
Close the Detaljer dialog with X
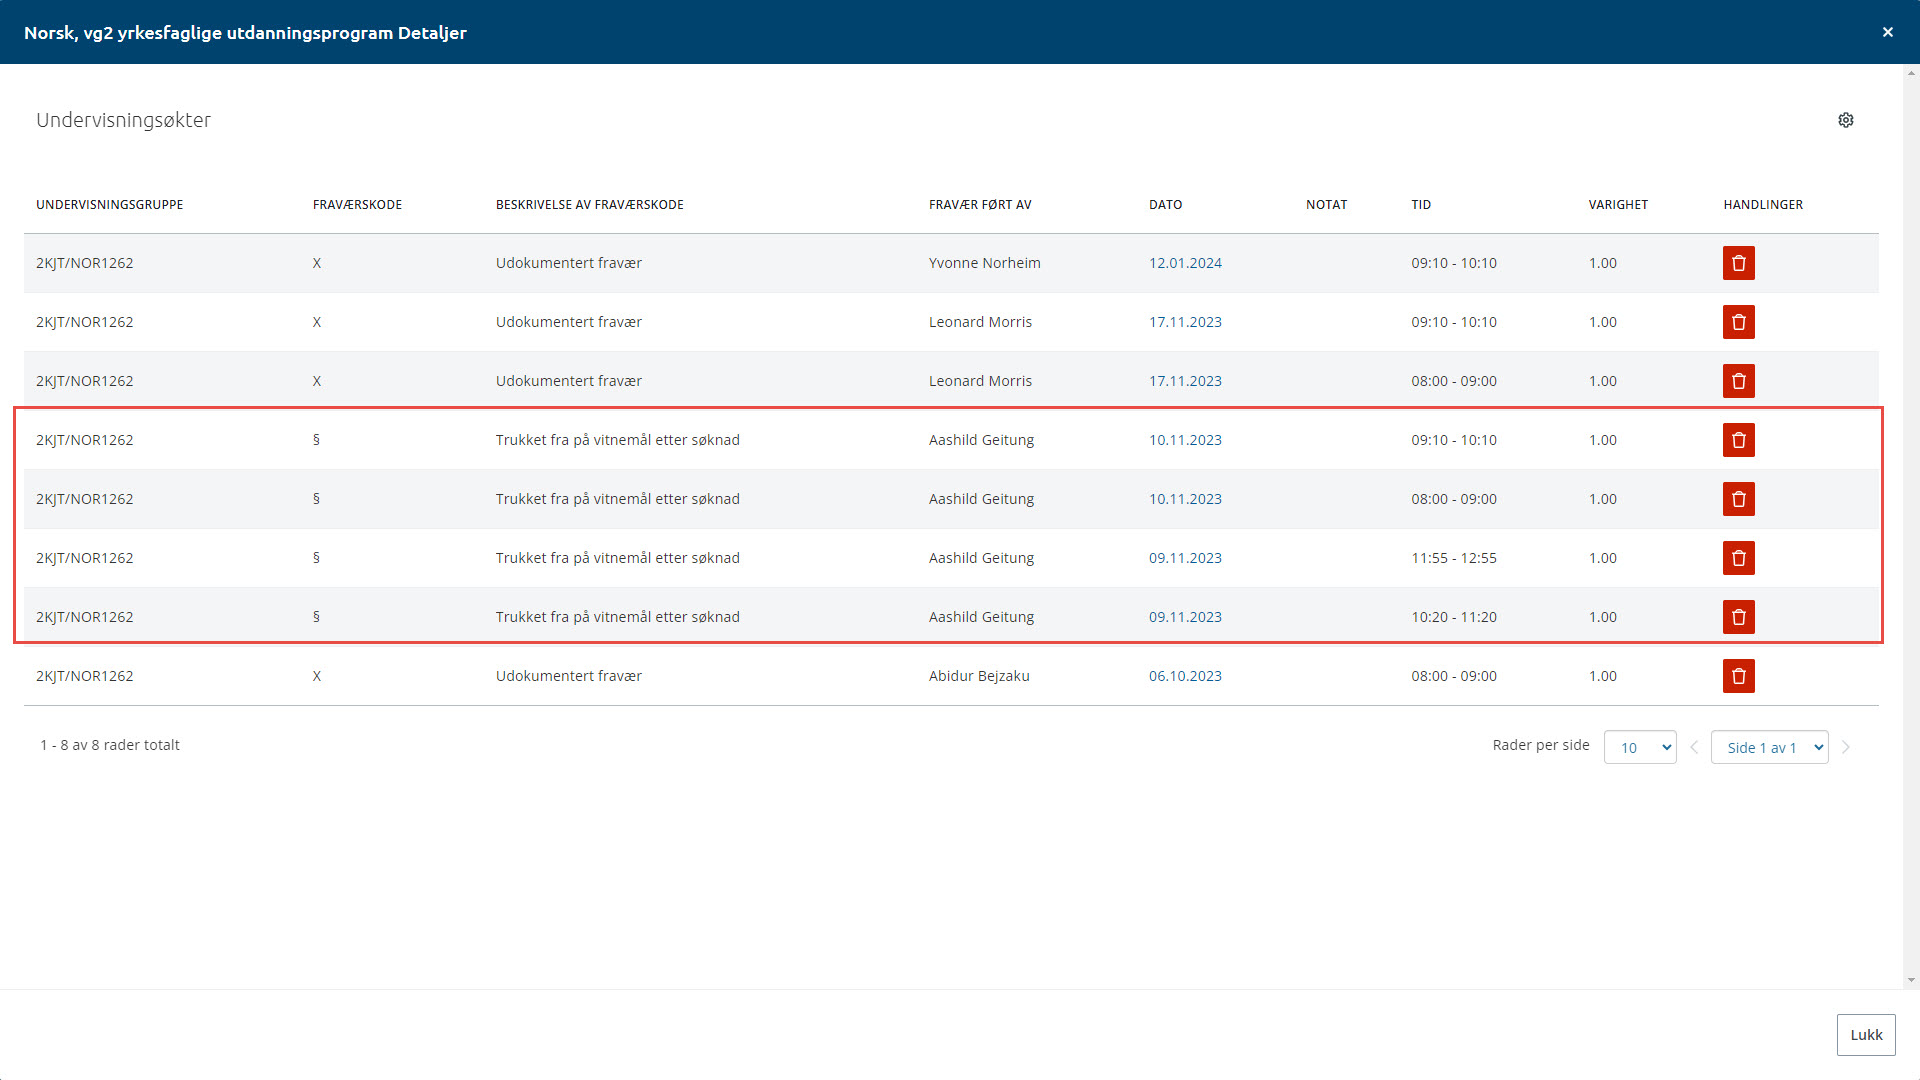click(1888, 32)
